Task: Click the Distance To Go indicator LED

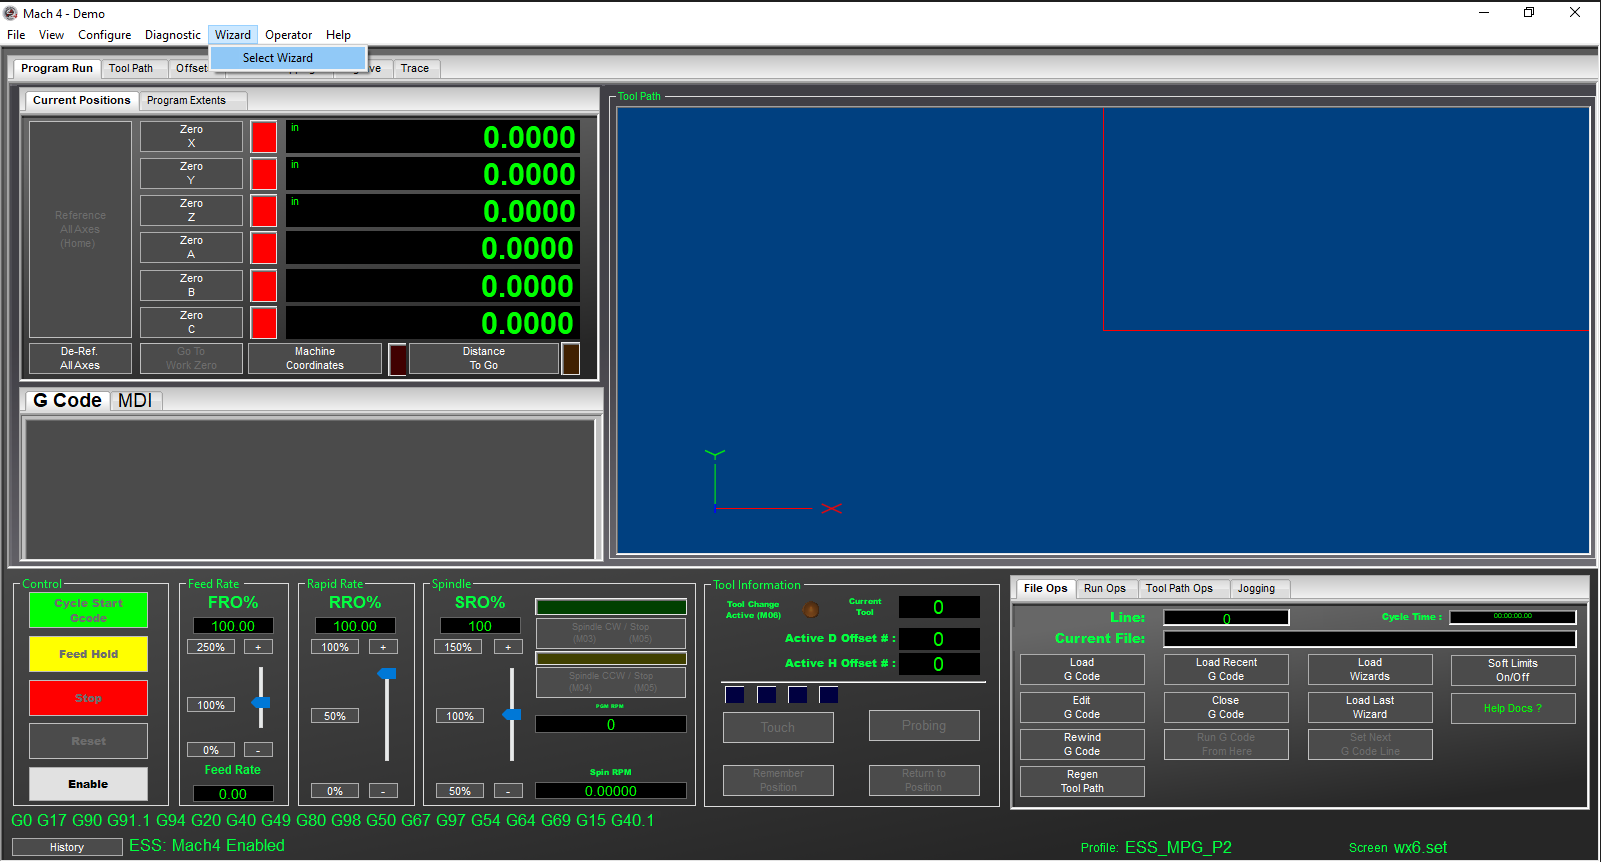Action: point(571,359)
